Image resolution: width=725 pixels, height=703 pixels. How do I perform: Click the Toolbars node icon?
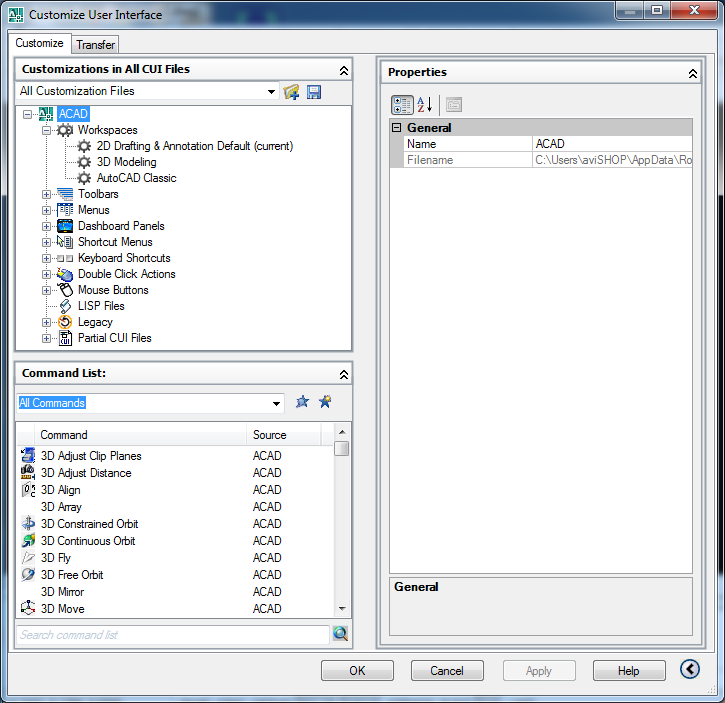(x=65, y=194)
